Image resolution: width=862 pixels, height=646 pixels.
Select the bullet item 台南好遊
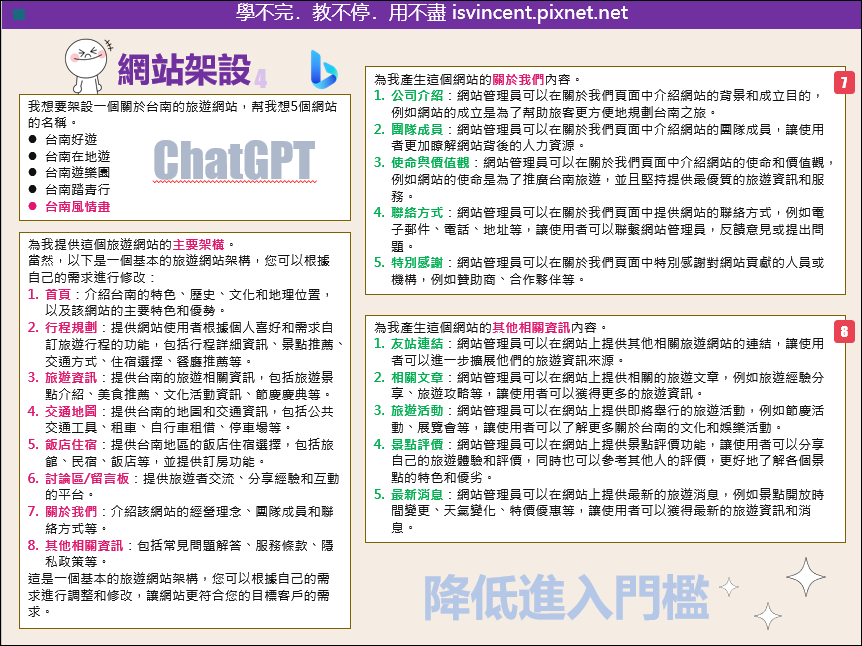tap(71, 140)
